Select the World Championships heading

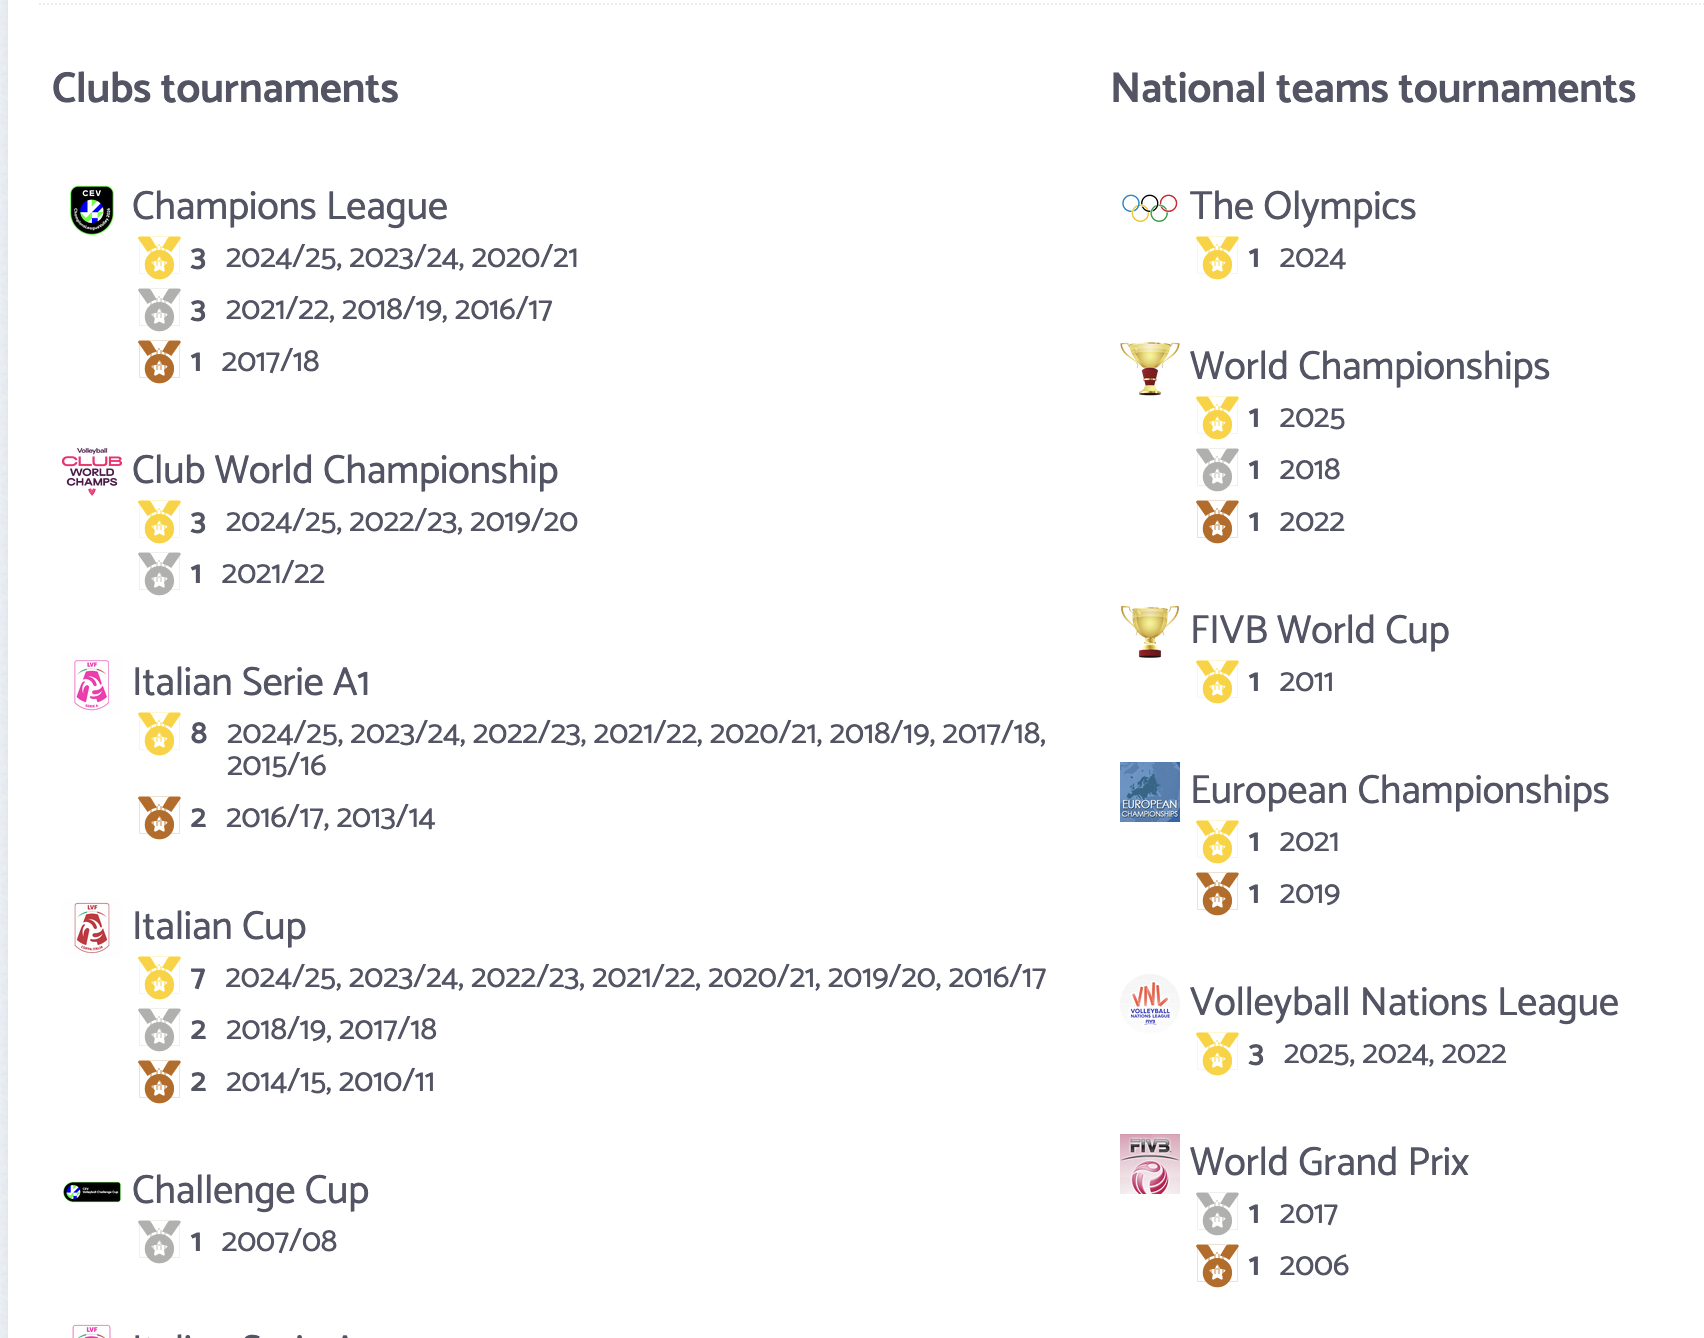coord(1369,367)
